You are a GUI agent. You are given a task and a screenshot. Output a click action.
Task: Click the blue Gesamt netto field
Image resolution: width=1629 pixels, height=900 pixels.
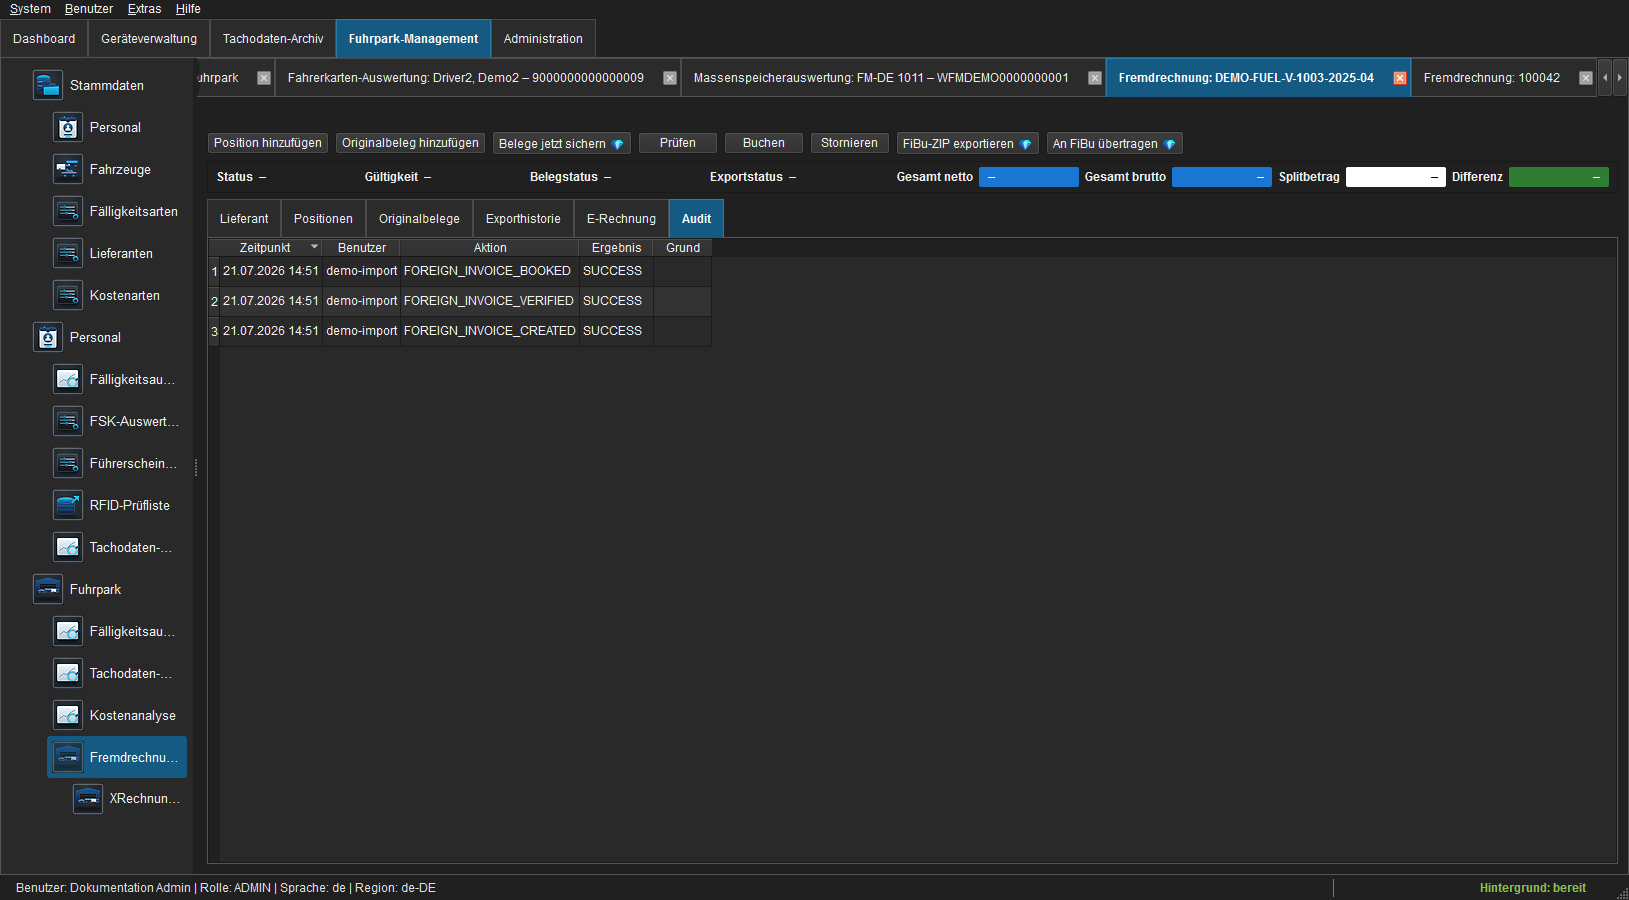coord(1029,177)
